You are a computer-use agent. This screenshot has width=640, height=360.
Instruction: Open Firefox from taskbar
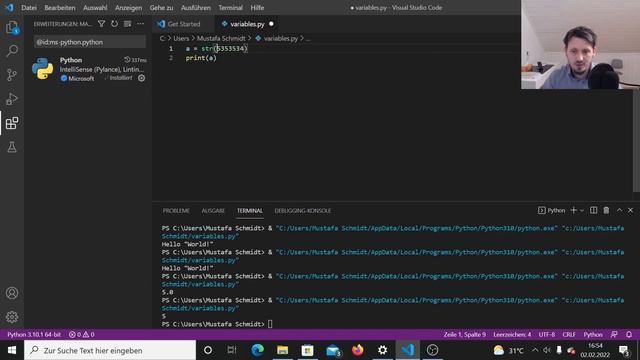(358, 350)
